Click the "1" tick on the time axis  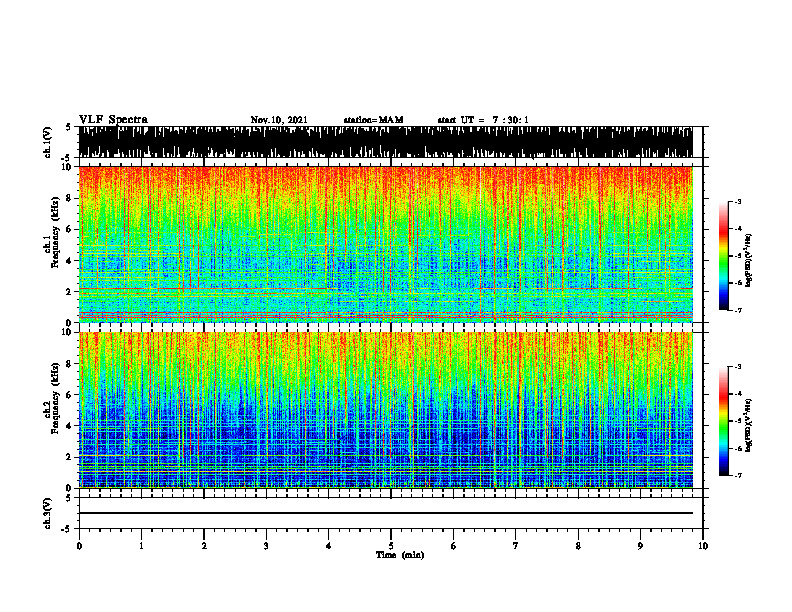click(141, 546)
